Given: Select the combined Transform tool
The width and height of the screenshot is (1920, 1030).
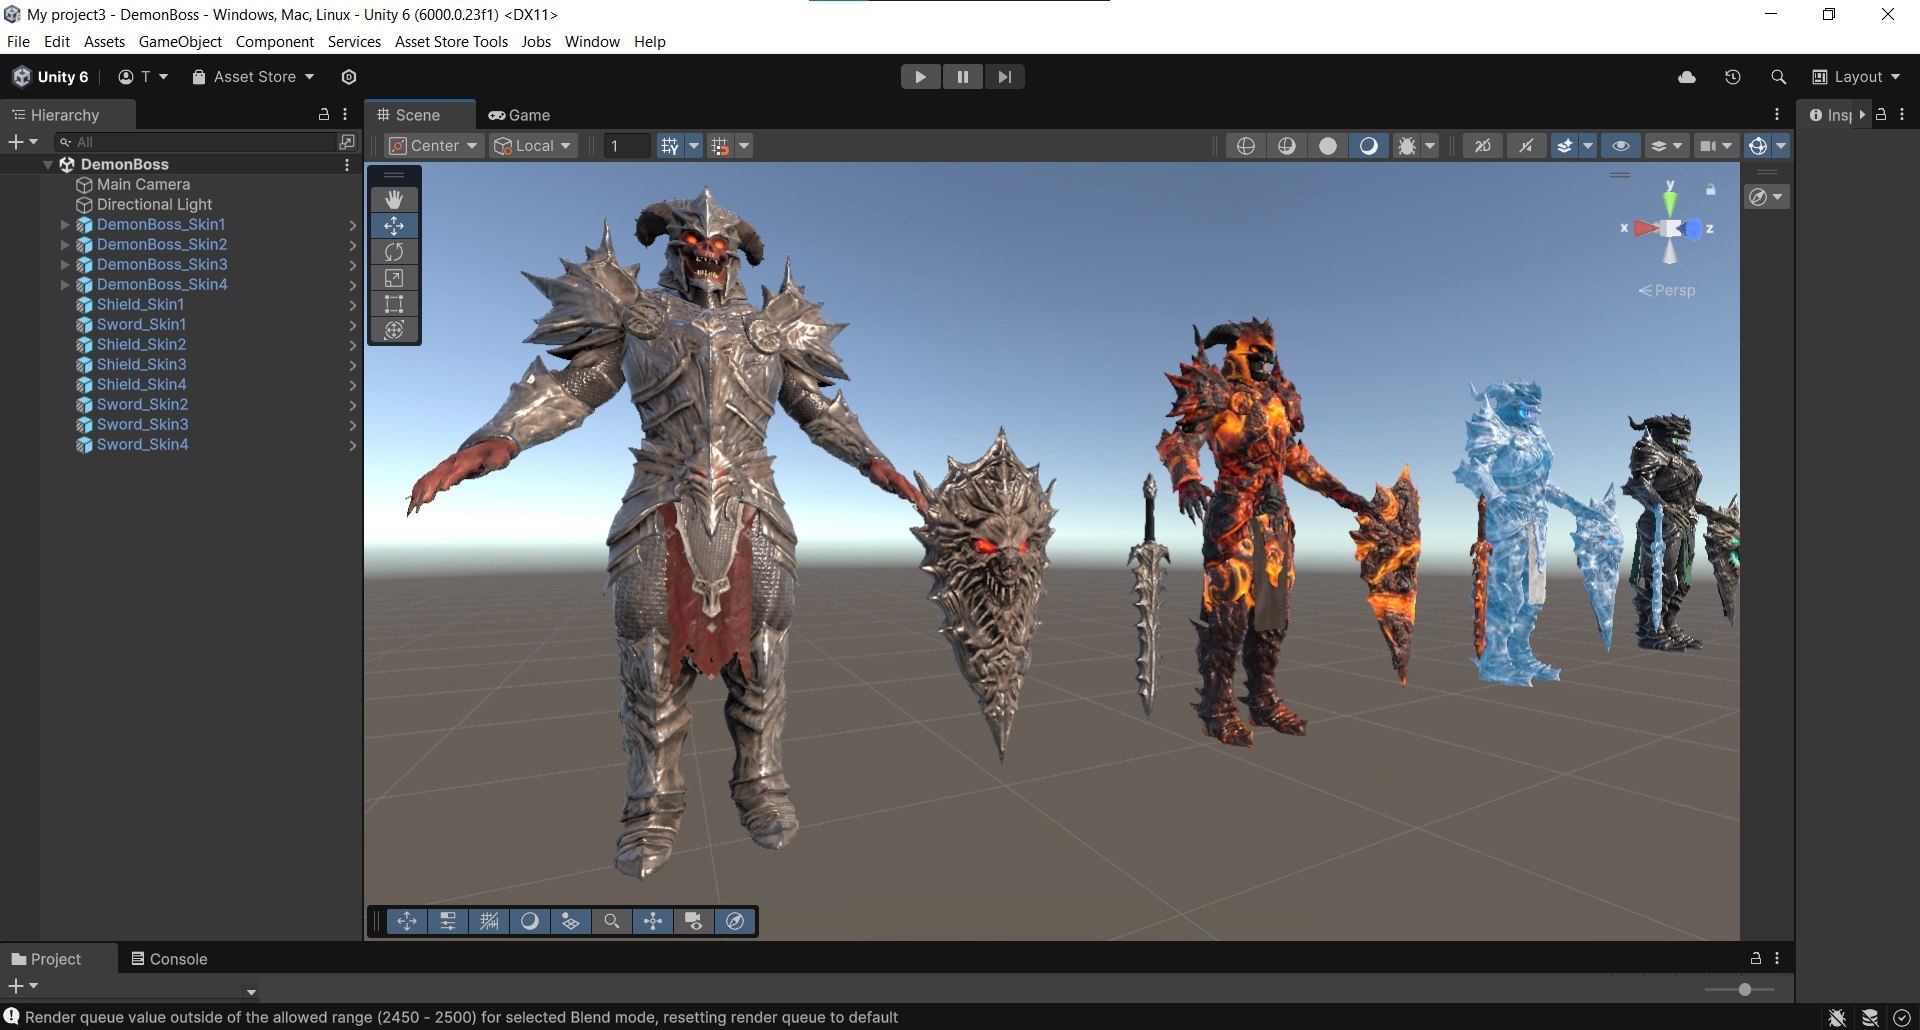Looking at the screenshot, I should point(394,330).
